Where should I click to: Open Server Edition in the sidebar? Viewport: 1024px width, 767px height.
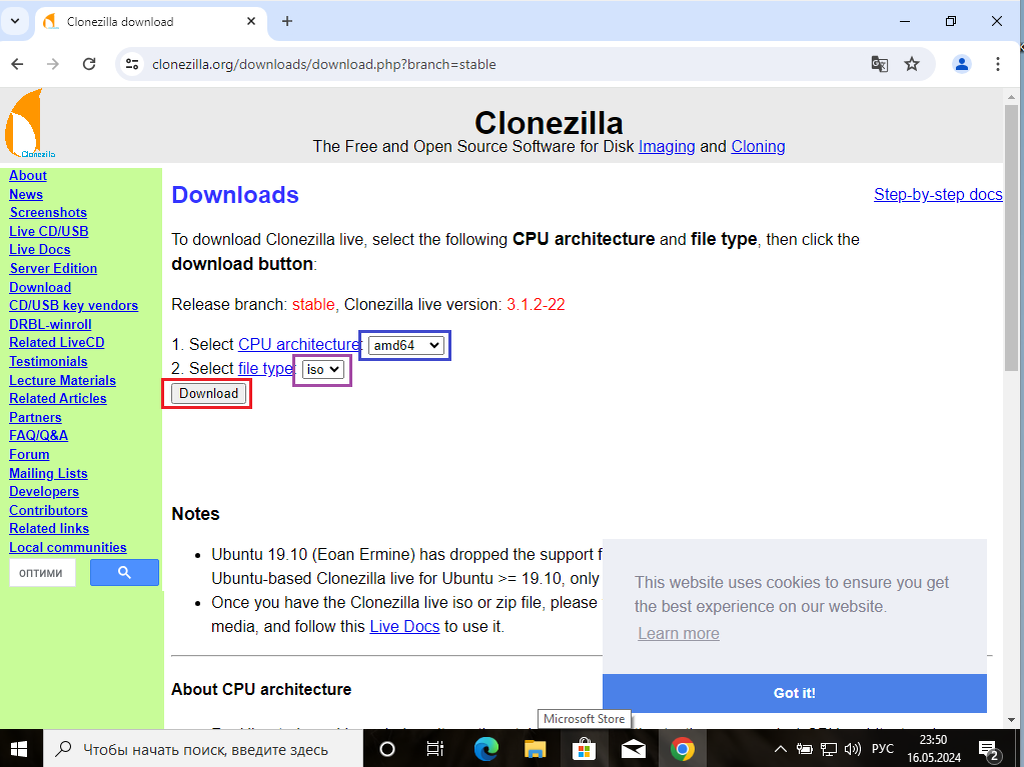tap(54, 269)
